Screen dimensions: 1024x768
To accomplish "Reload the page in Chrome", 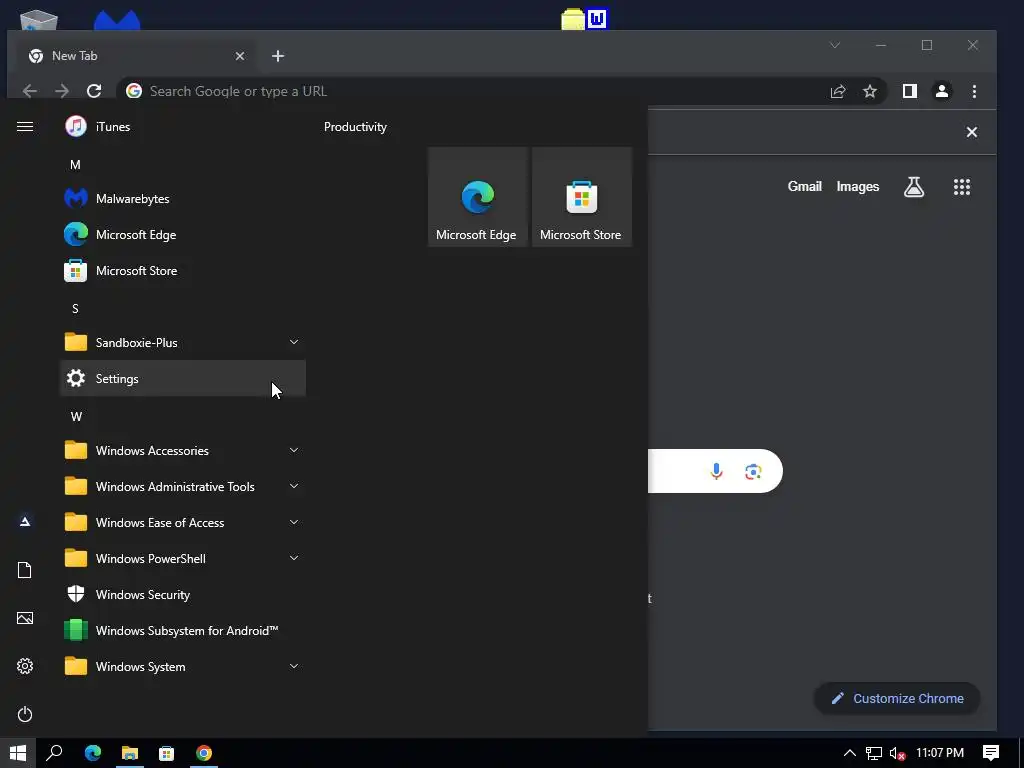I will (x=94, y=91).
